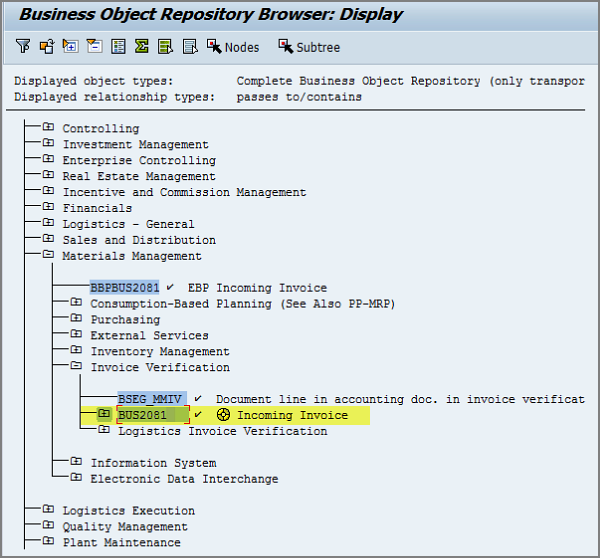The height and width of the screenshot is (558, 600).
Task: Select the BBPBUS2081 object type
Action: coord(124,287)
